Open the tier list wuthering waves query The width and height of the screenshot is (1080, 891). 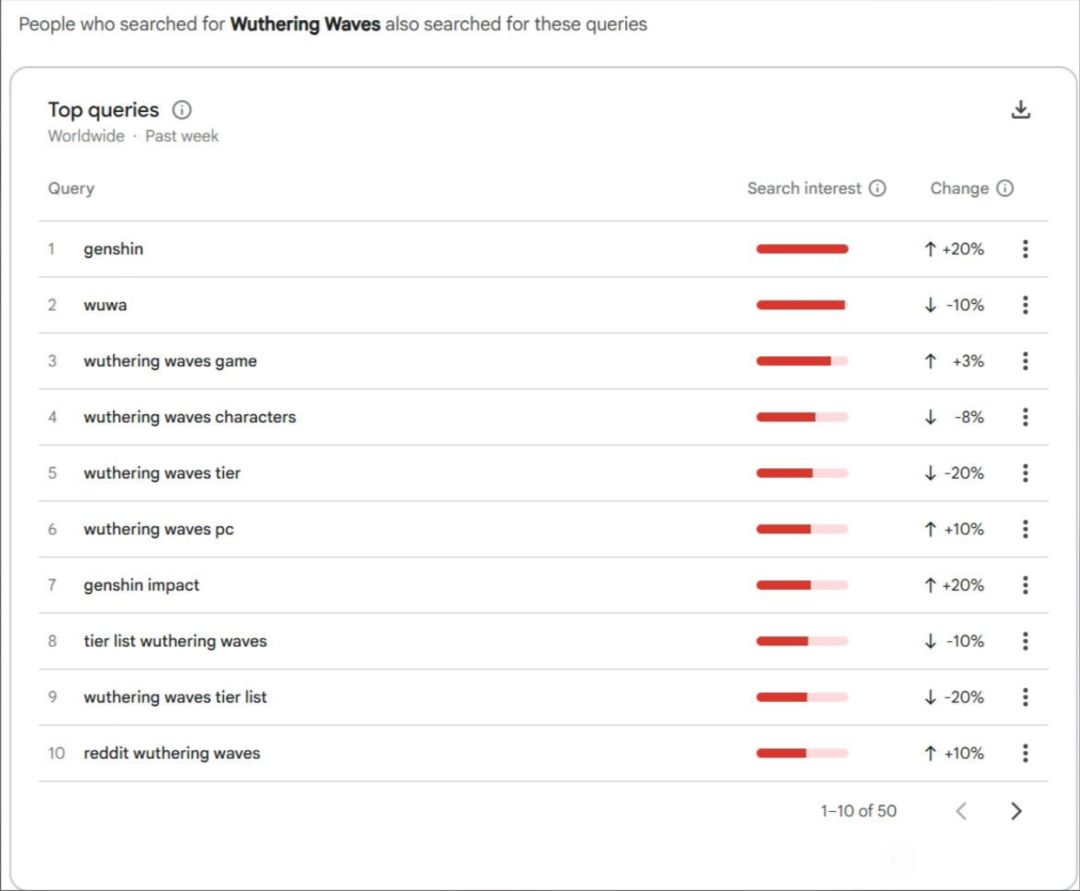[175, 641]
